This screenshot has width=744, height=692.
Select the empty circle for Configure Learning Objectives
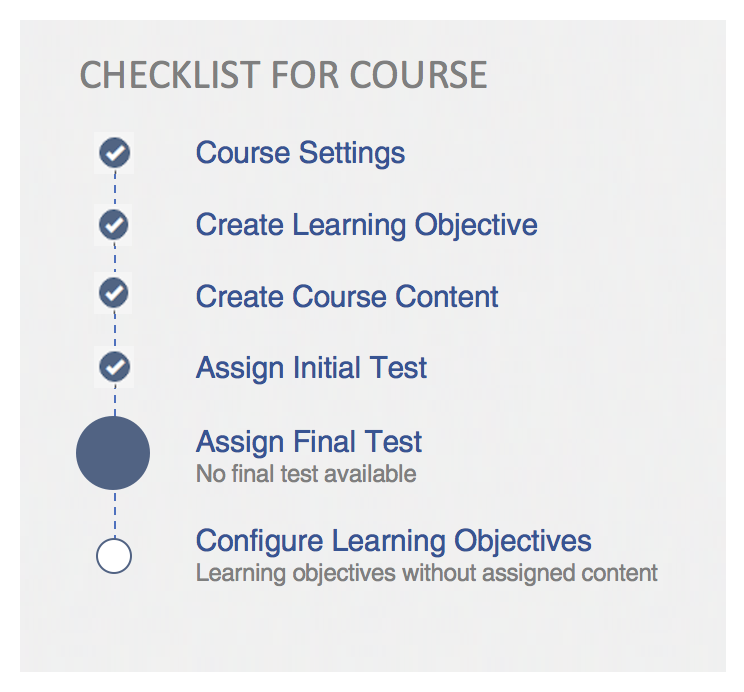114,556
